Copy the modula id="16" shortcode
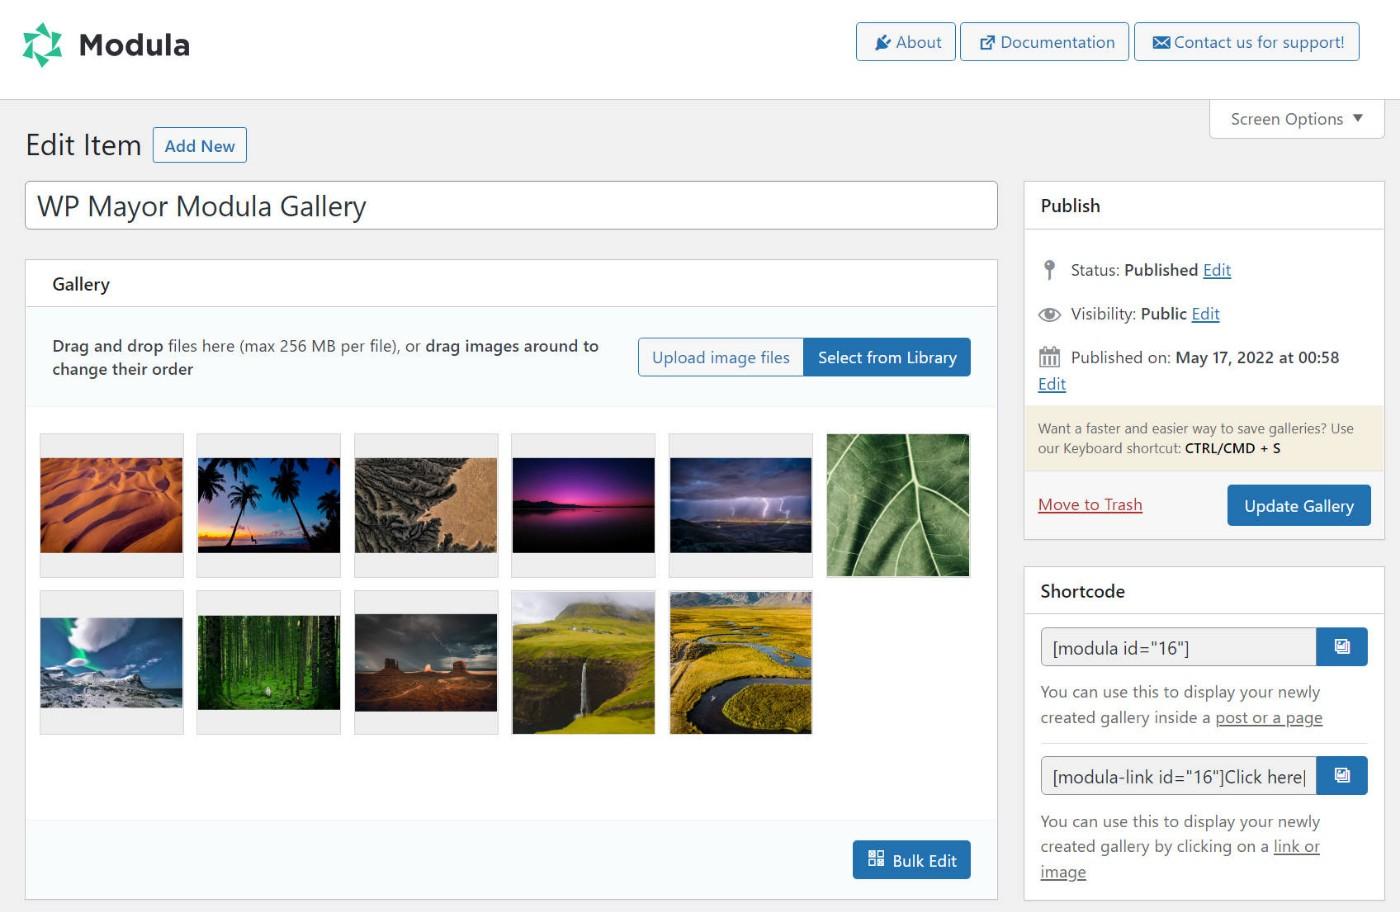The image size is (1400, 912). (1342, 647)
